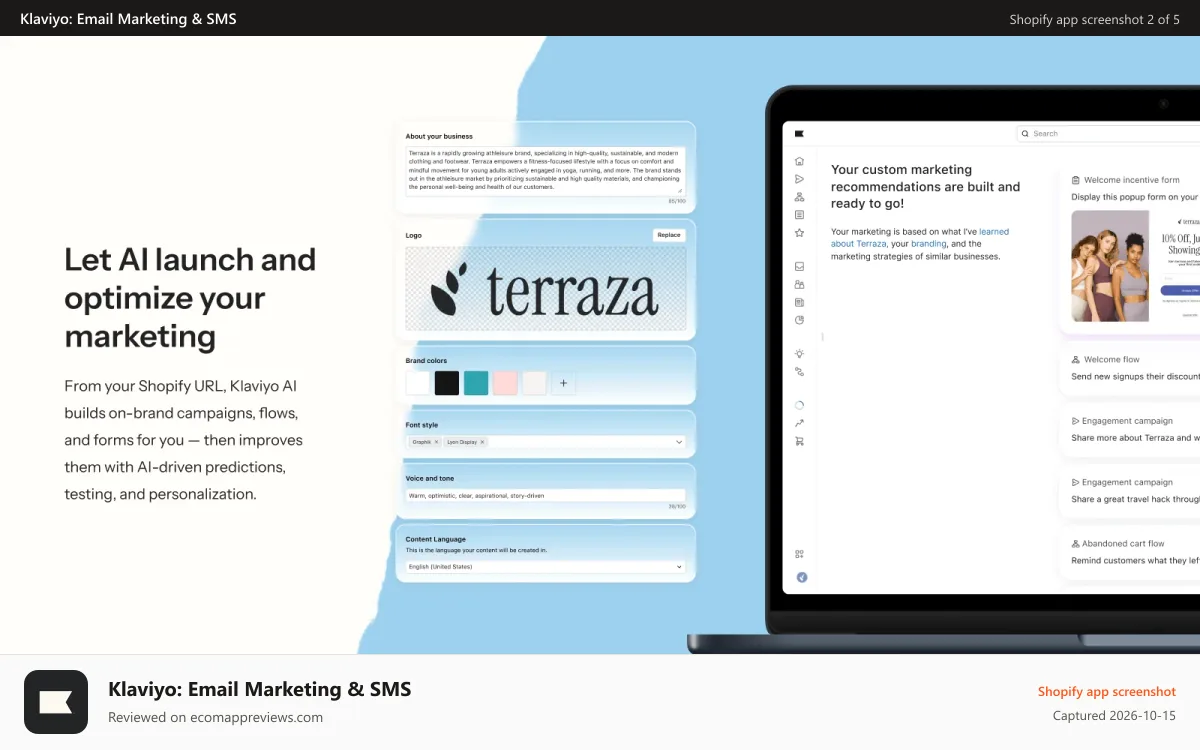Follow the 'branding' link

point(928,244)
